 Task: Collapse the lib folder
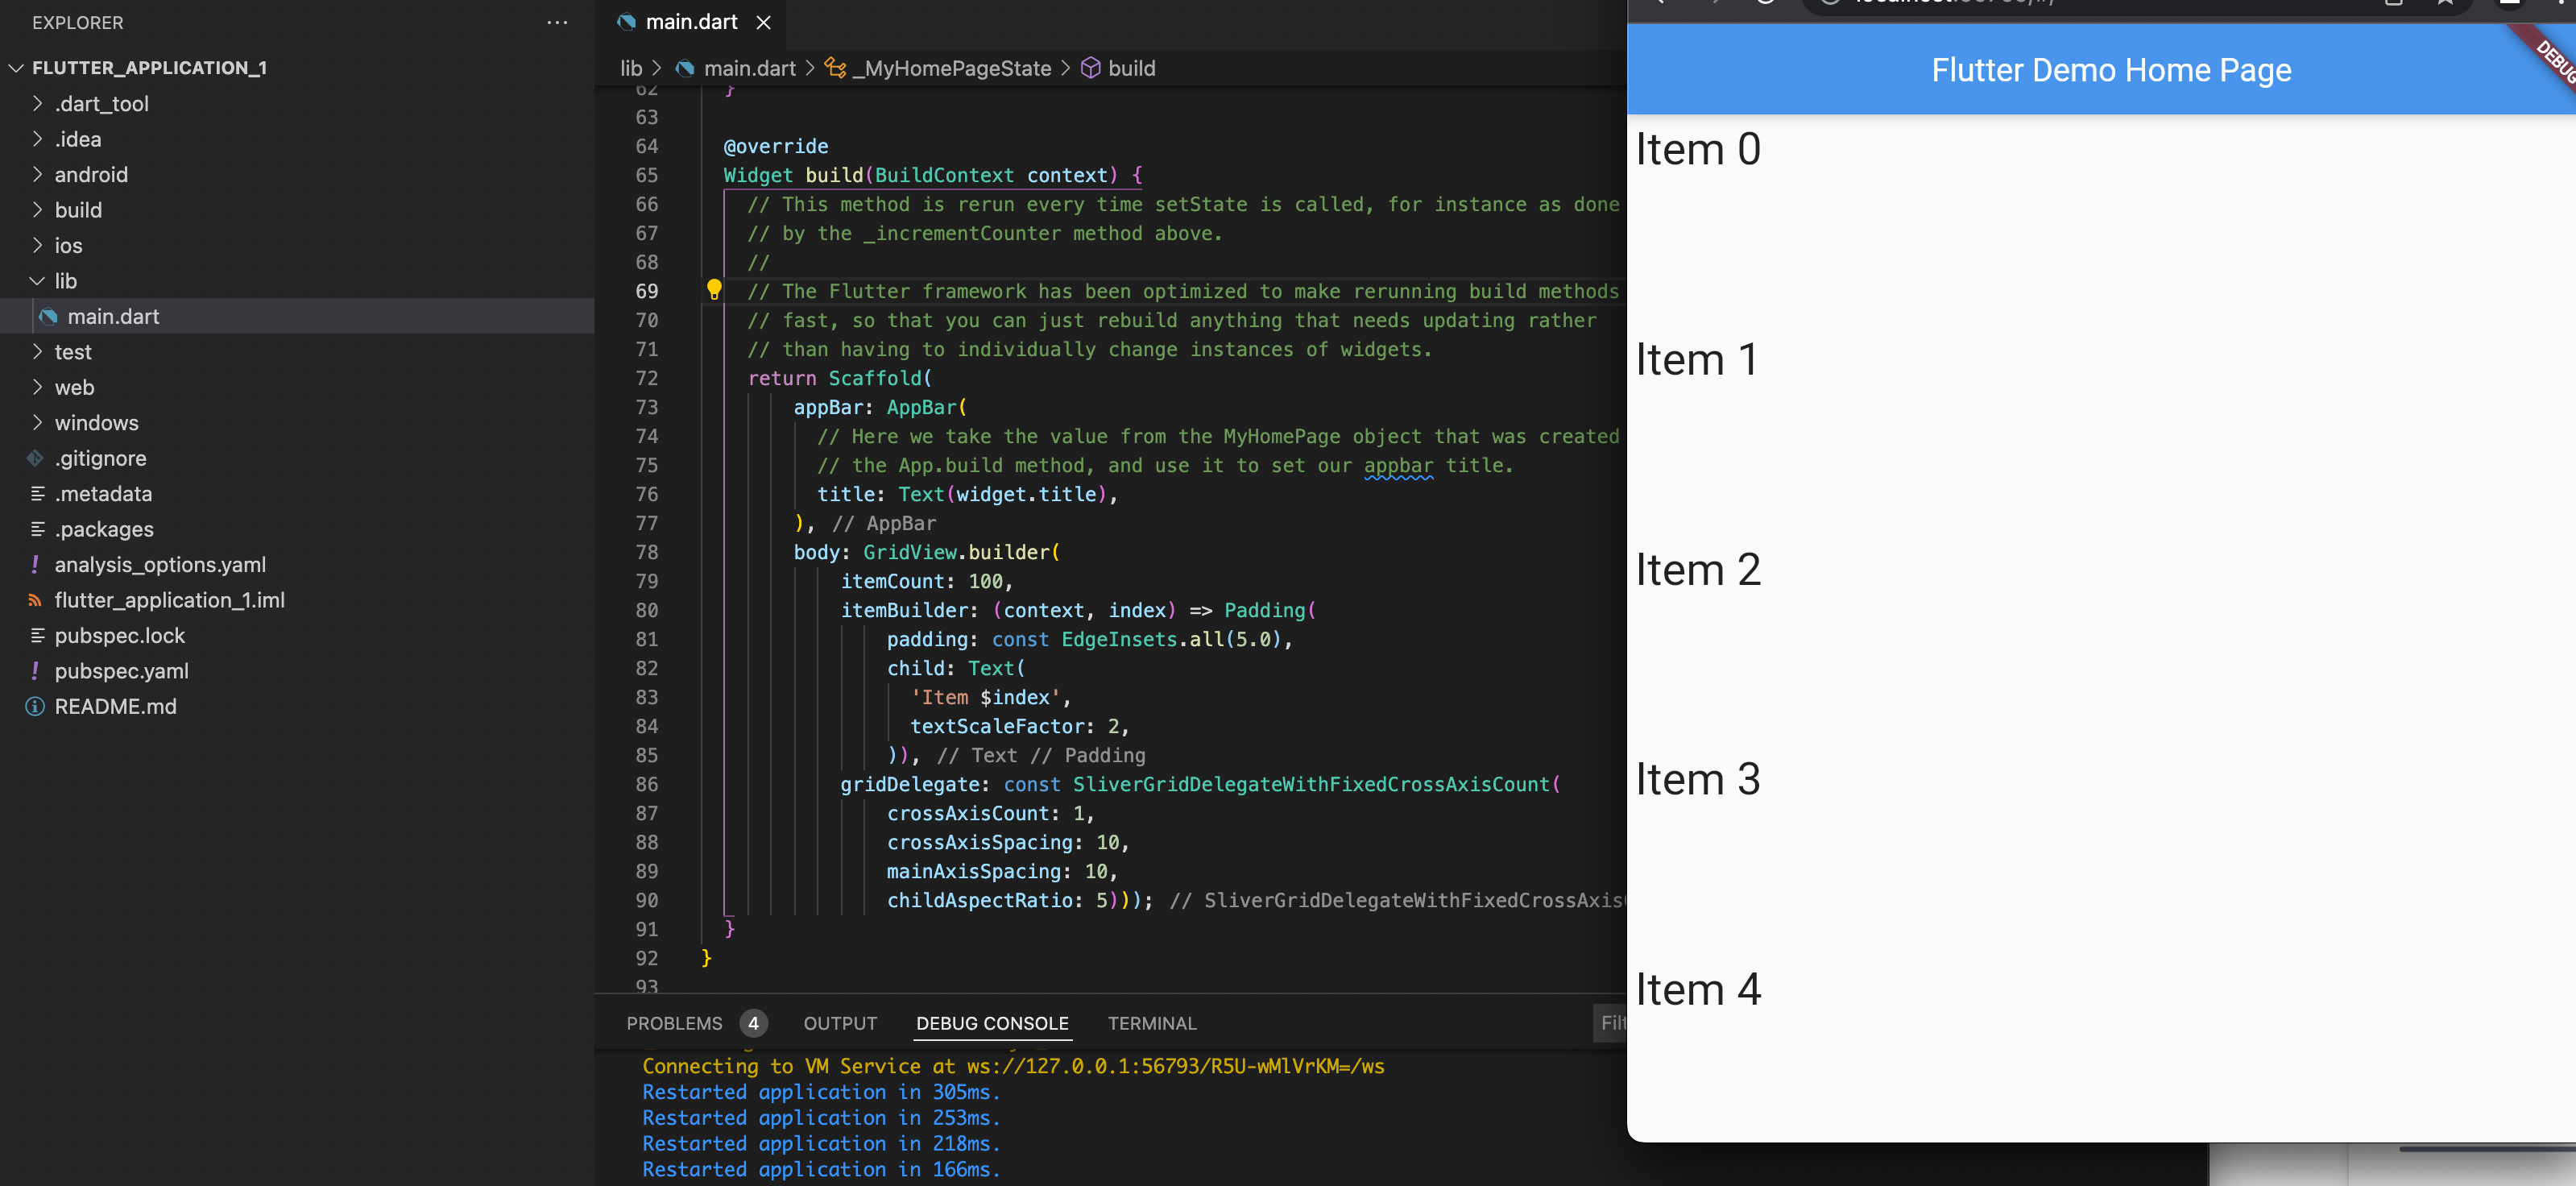(x=37, y=281)
